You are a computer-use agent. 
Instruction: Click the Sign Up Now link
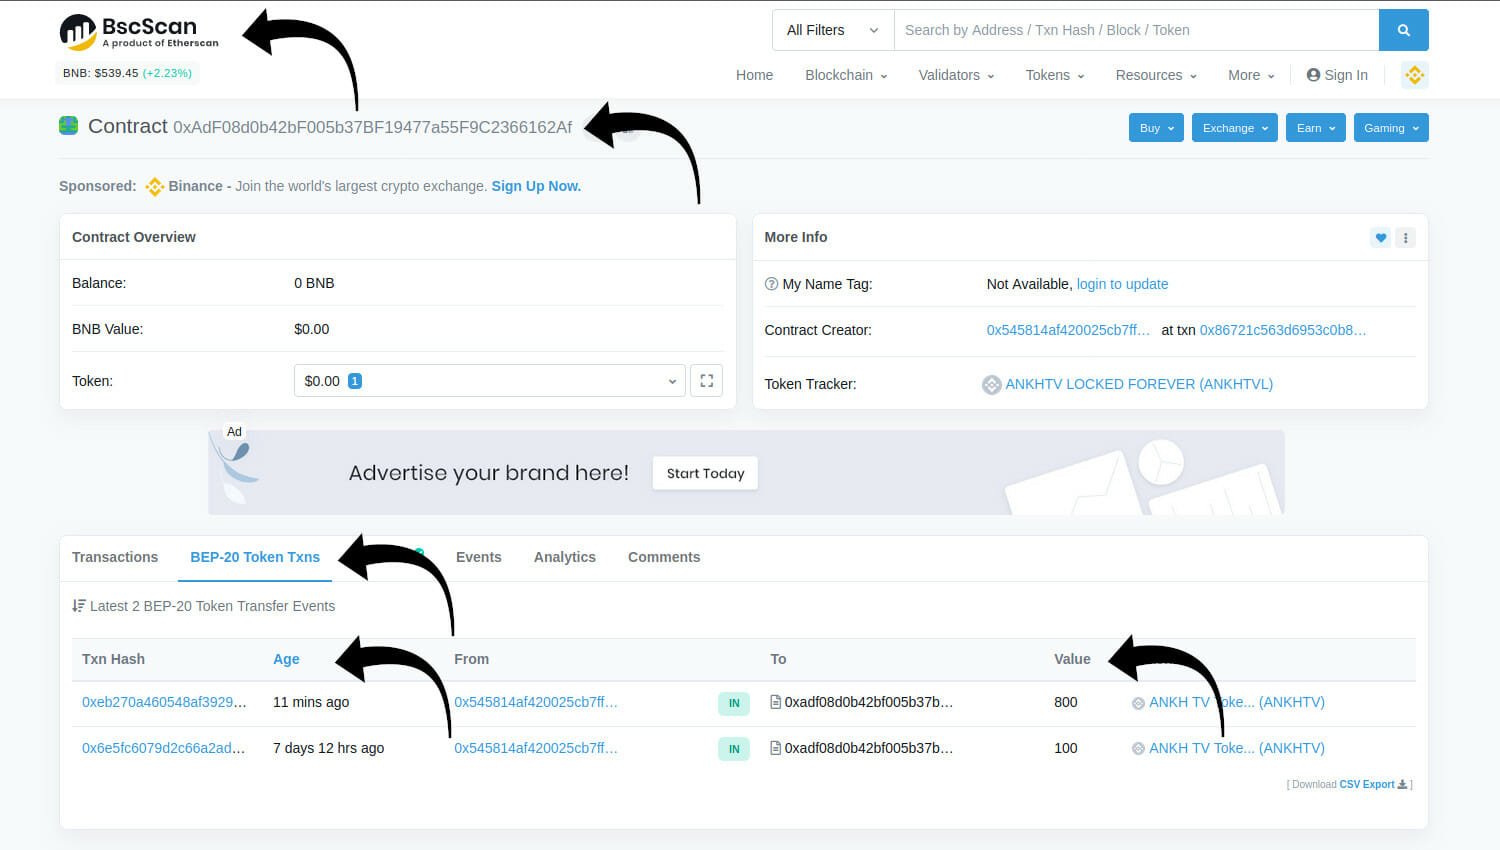[x=536, y=186]
